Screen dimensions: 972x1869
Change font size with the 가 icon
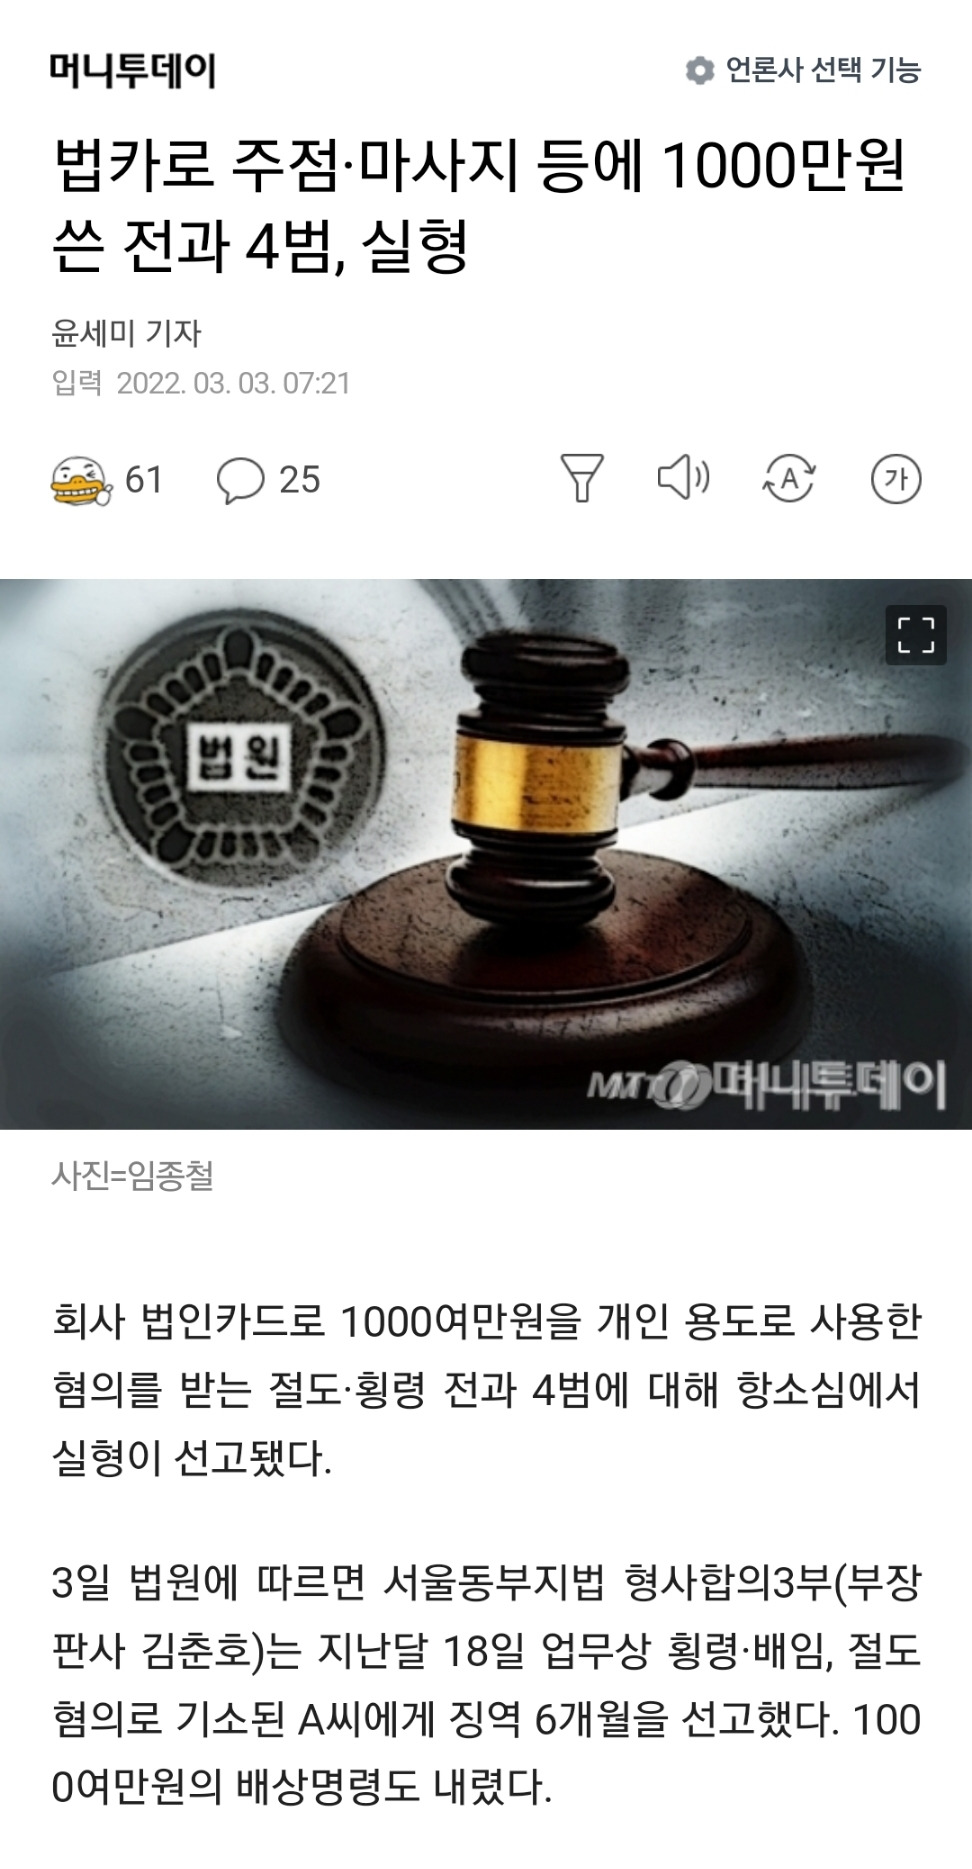[x=895, y=479]
